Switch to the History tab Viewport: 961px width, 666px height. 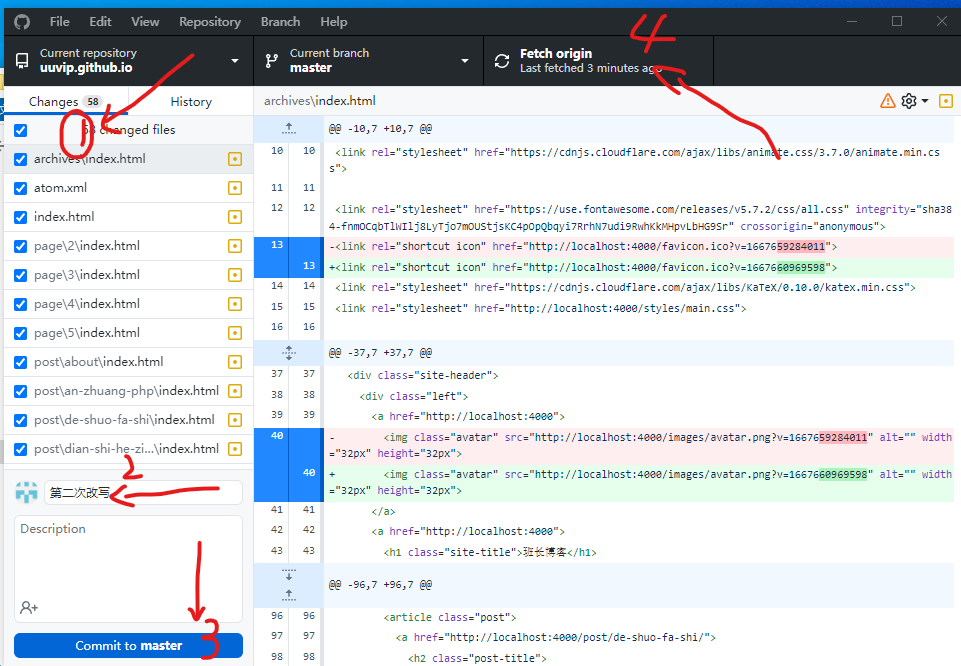coord(191,102)
